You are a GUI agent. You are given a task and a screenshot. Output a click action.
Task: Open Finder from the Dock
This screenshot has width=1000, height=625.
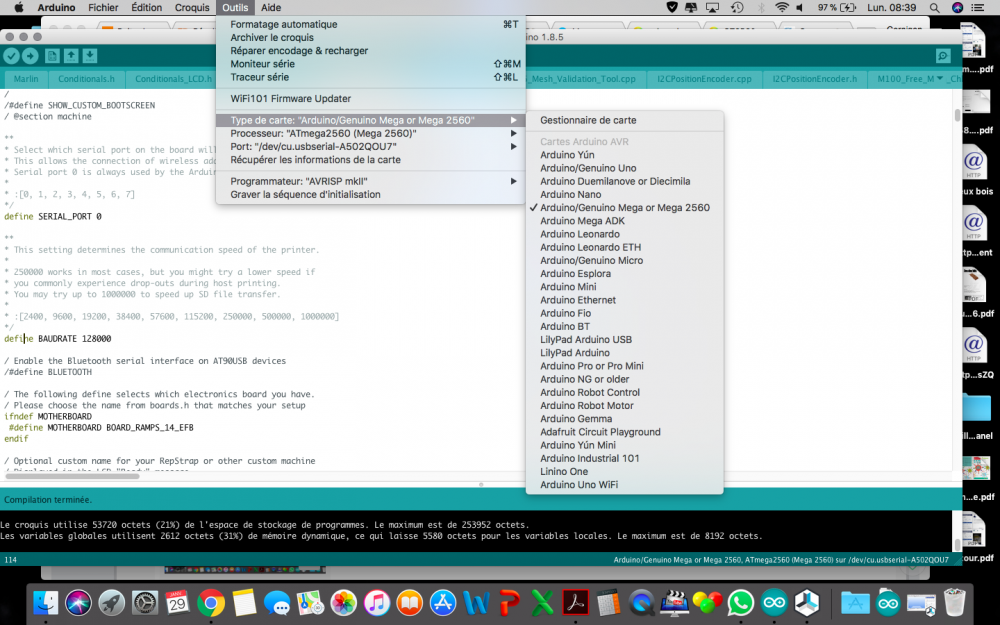click(x=45, y=603)
